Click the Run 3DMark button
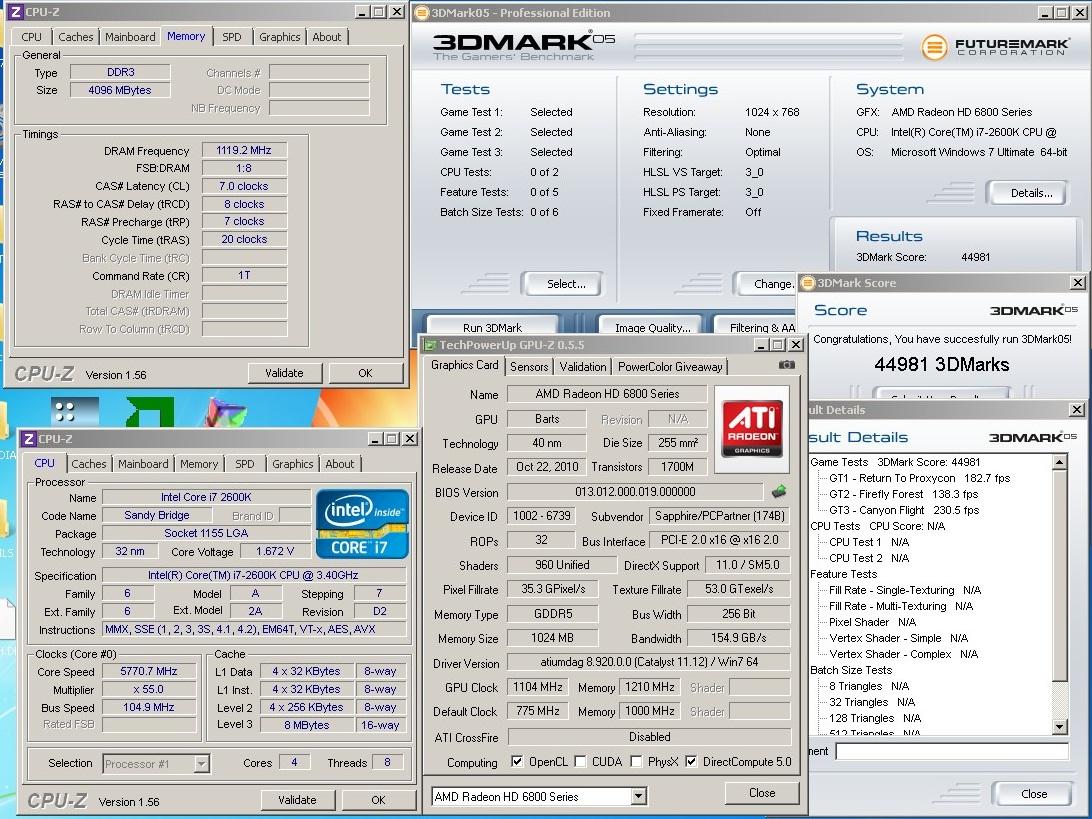 [x=492, y=327]
